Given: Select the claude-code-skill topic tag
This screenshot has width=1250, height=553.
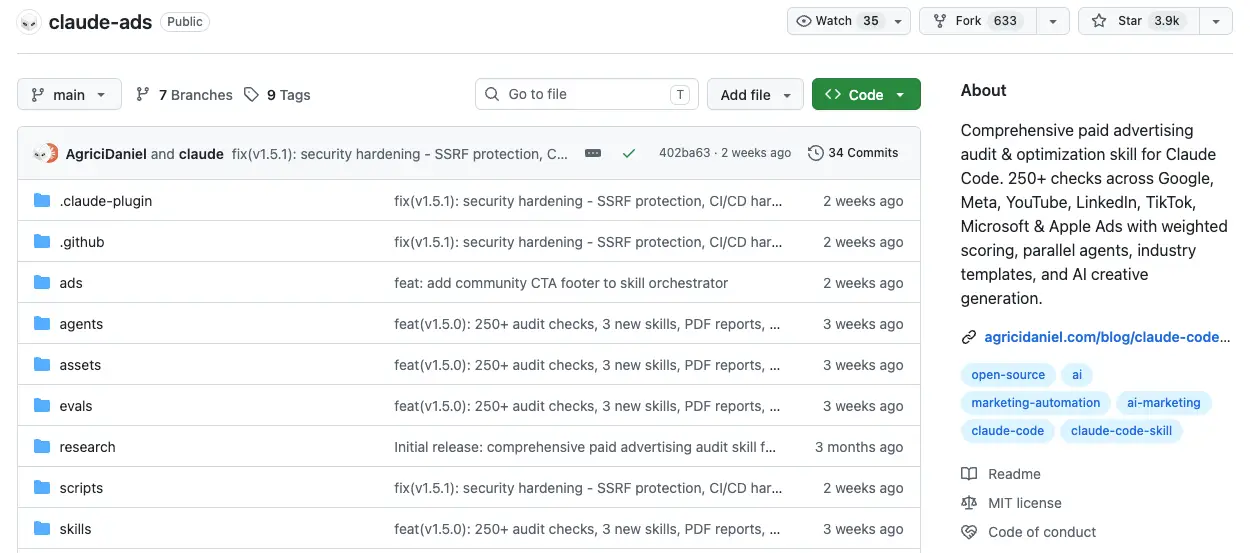Looking at the screenshot, I should 1122,431.
